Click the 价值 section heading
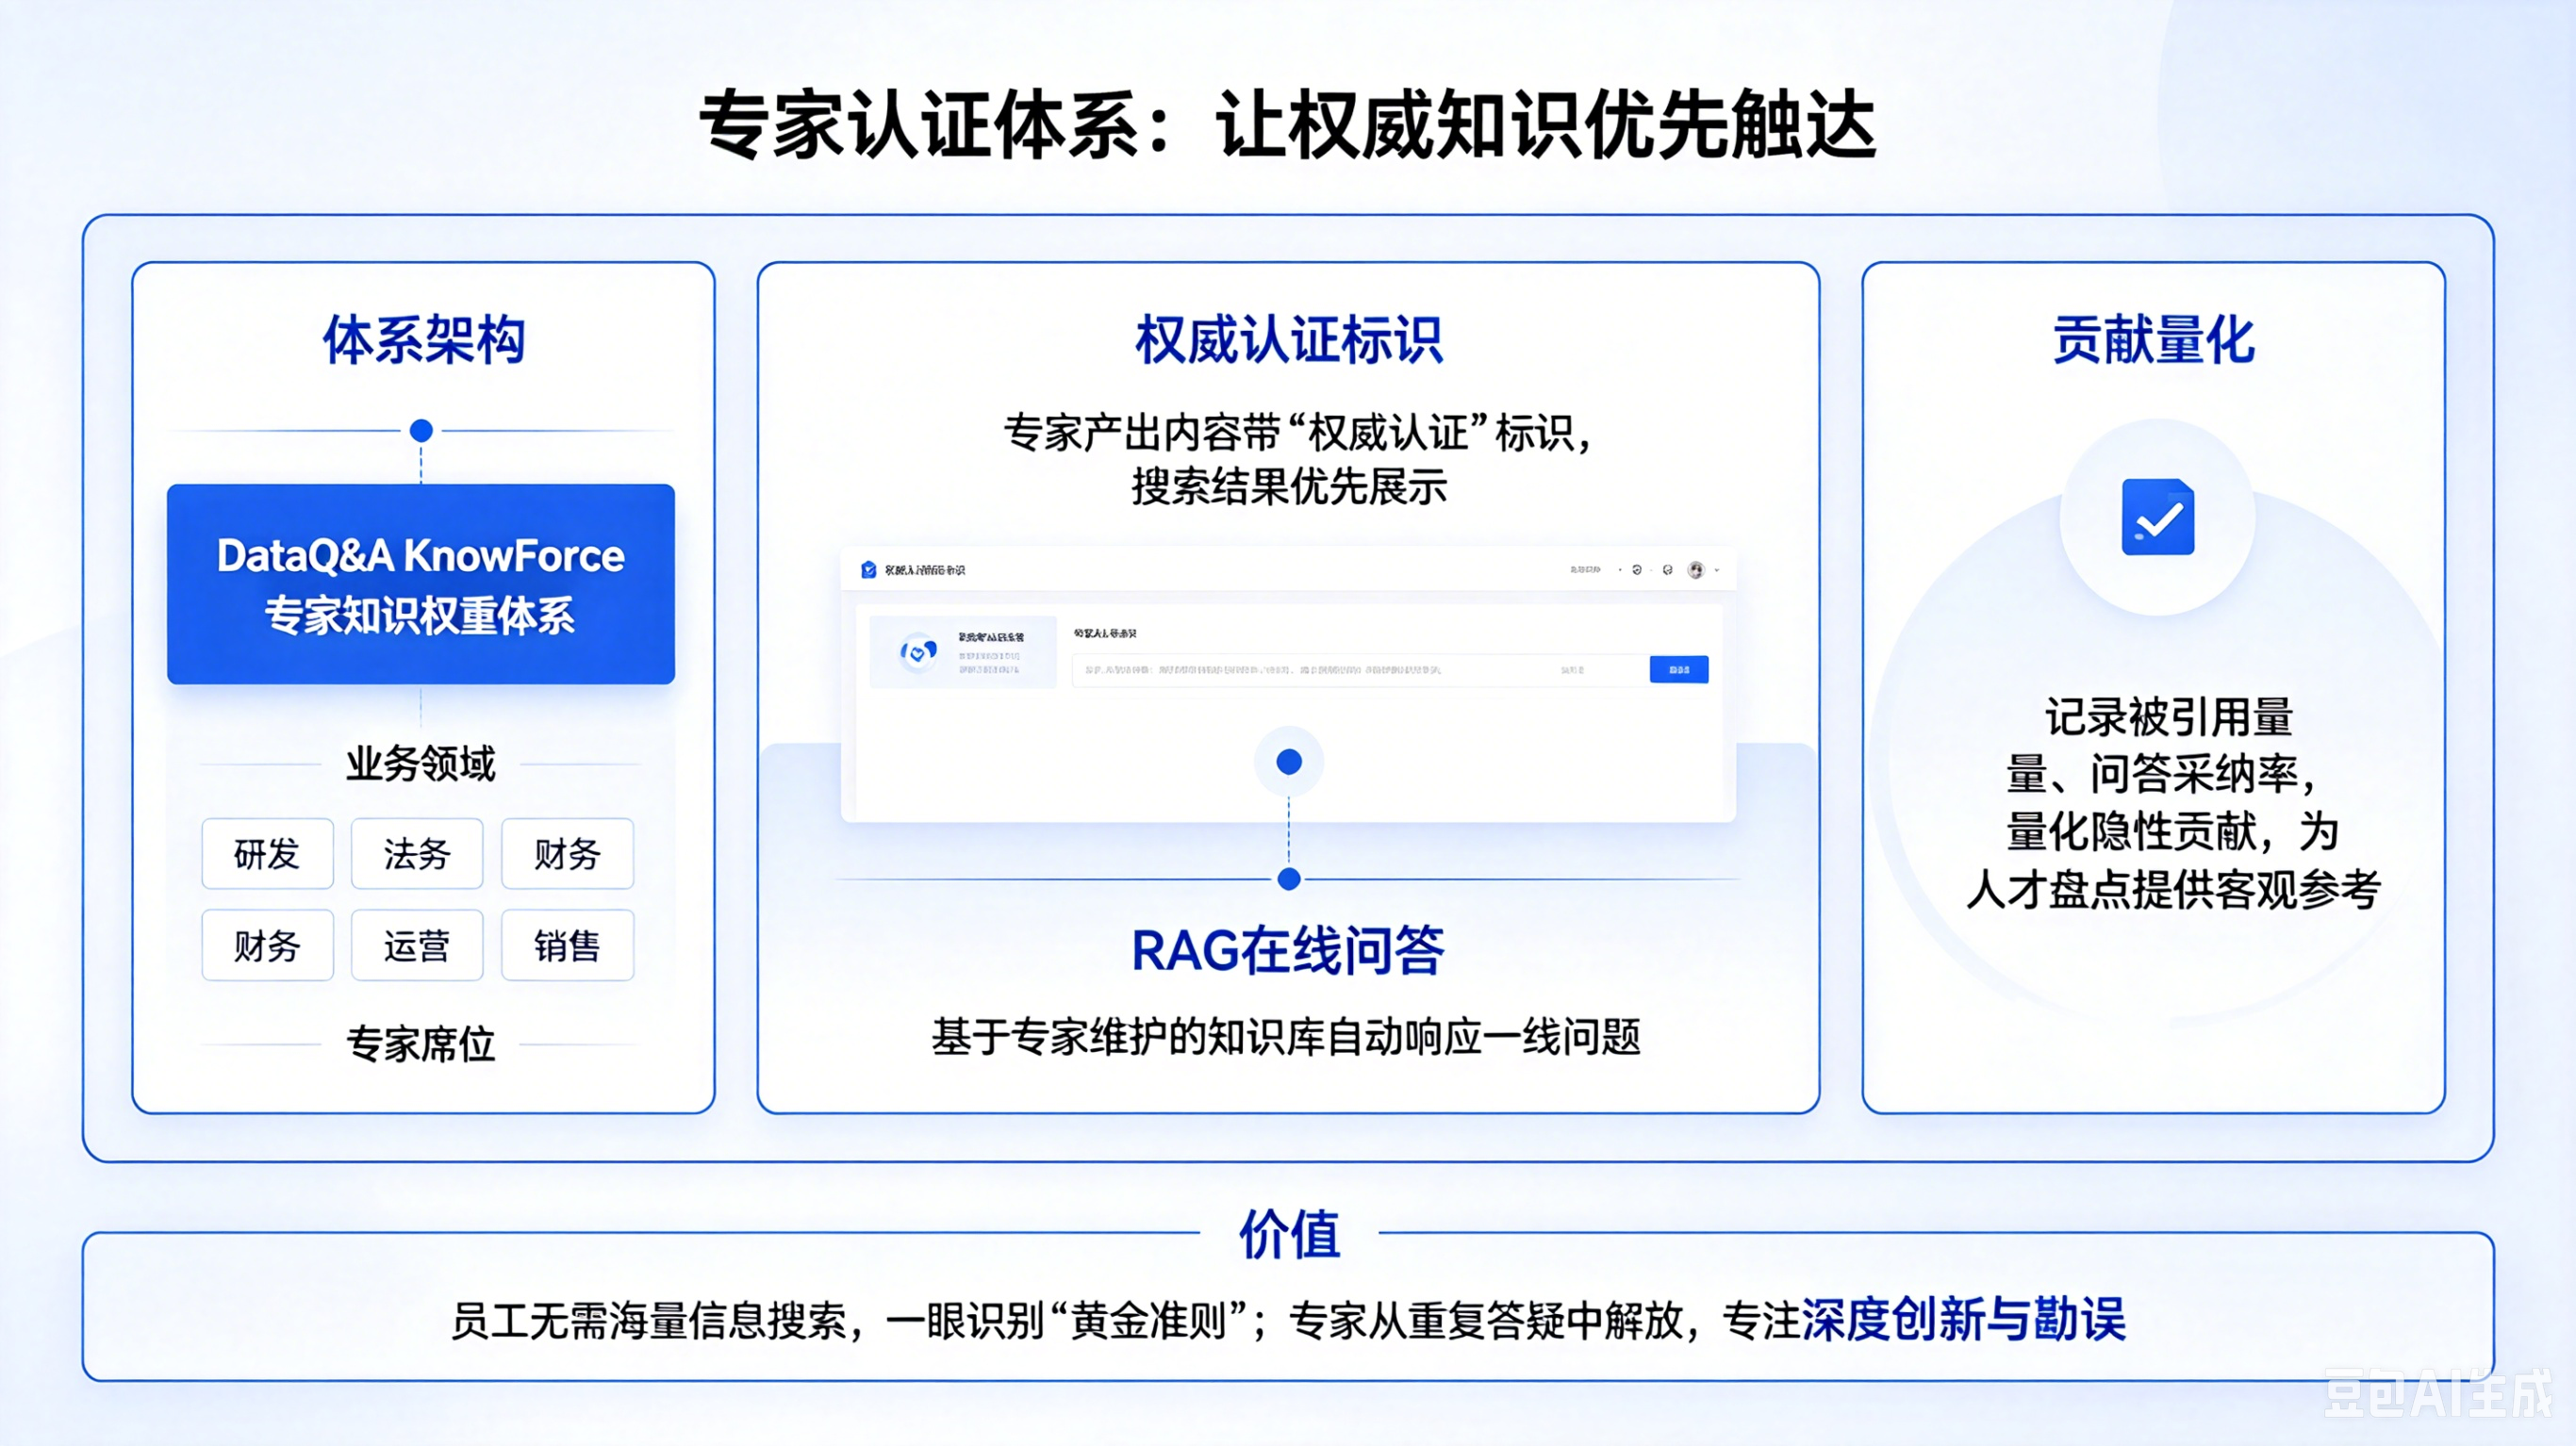2576x1446 pixels. tap(1289, 1234)
